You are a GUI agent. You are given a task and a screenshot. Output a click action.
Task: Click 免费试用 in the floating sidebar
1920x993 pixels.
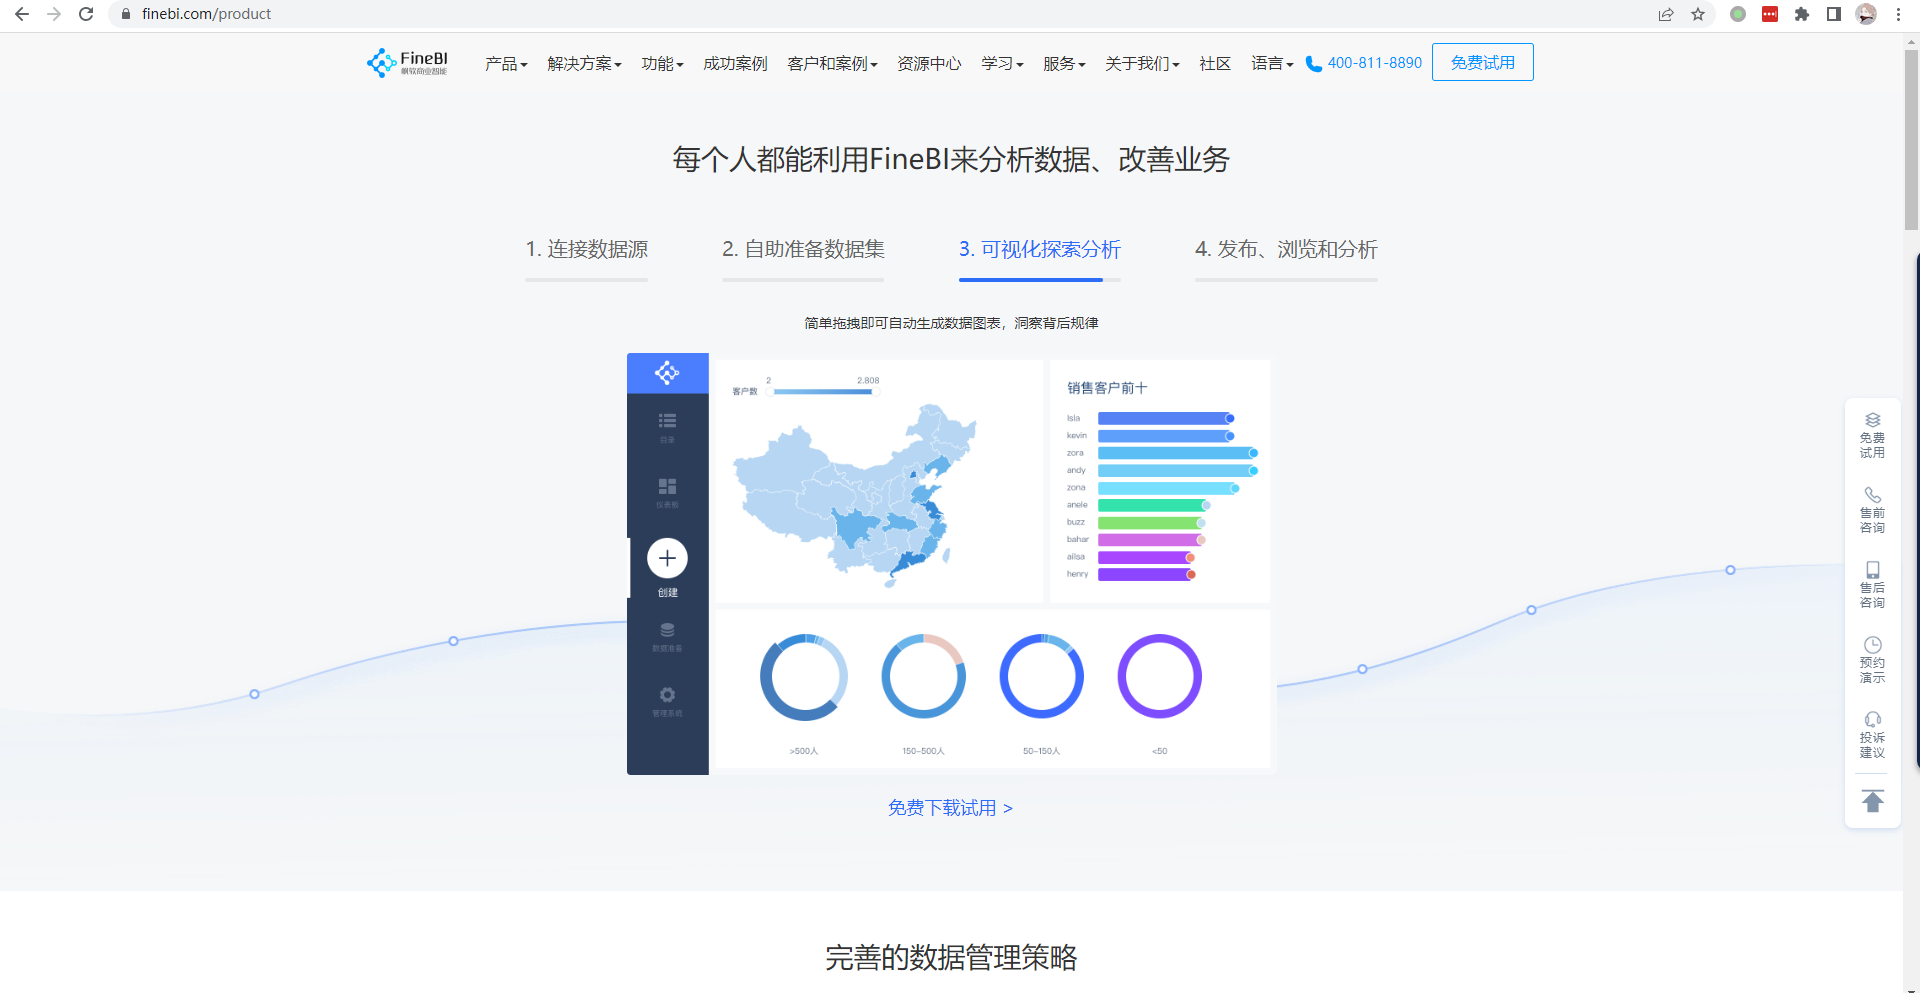[1873, 436]
